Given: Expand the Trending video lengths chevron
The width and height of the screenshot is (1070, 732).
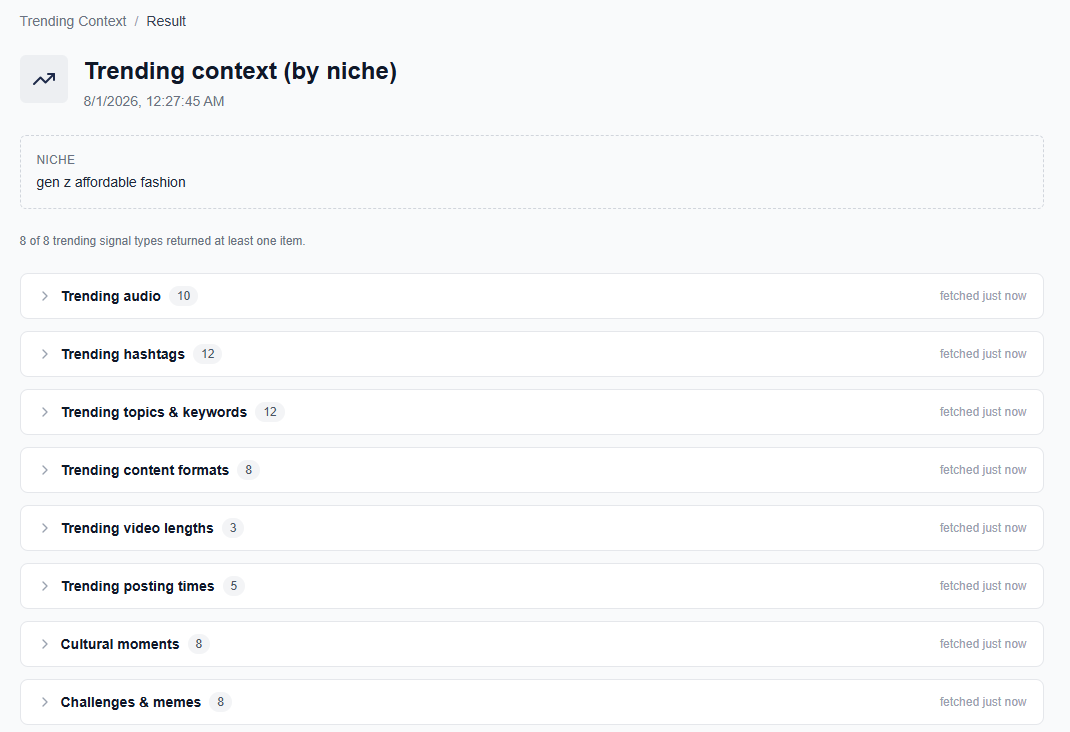Looking at the screenshot, I should point(44,528).
